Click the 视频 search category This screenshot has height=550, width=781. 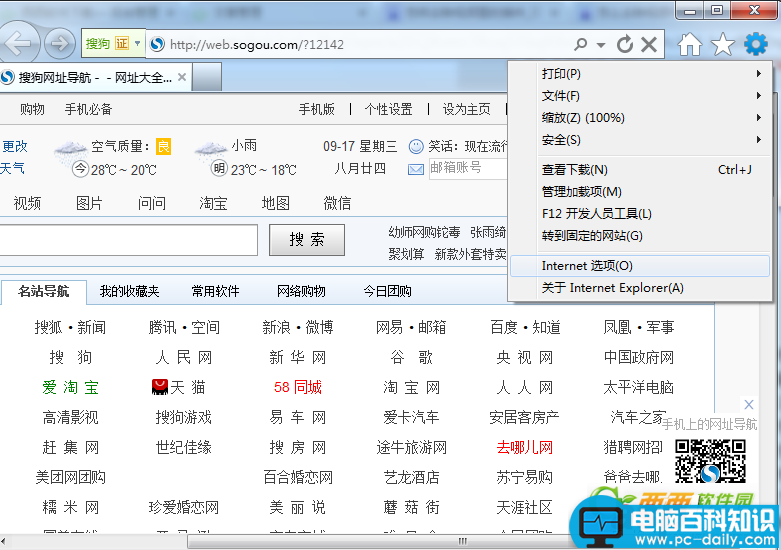coord(27,203)
